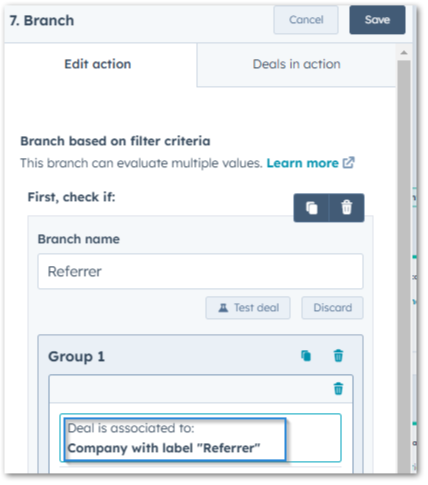The image size is (428, 485).
Task: Click the 7. Branch panel title
Action: tap(42, 20)
